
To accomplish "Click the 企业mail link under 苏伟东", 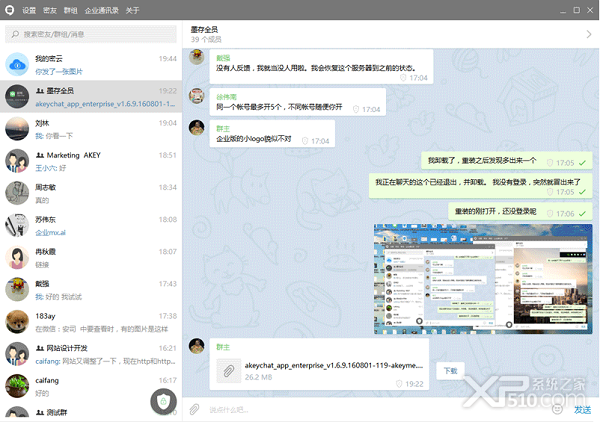I will tap(51, 232).
